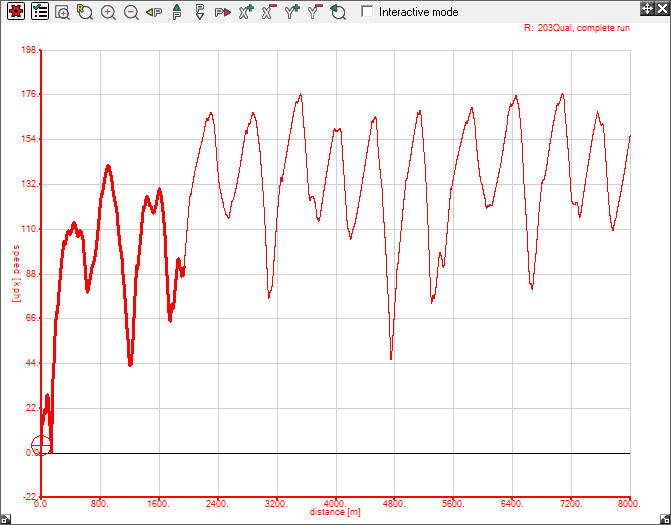This screenshot has height=525, width=671.
Task: Open the channel checklist icon
Action: [x=39, y=12]
